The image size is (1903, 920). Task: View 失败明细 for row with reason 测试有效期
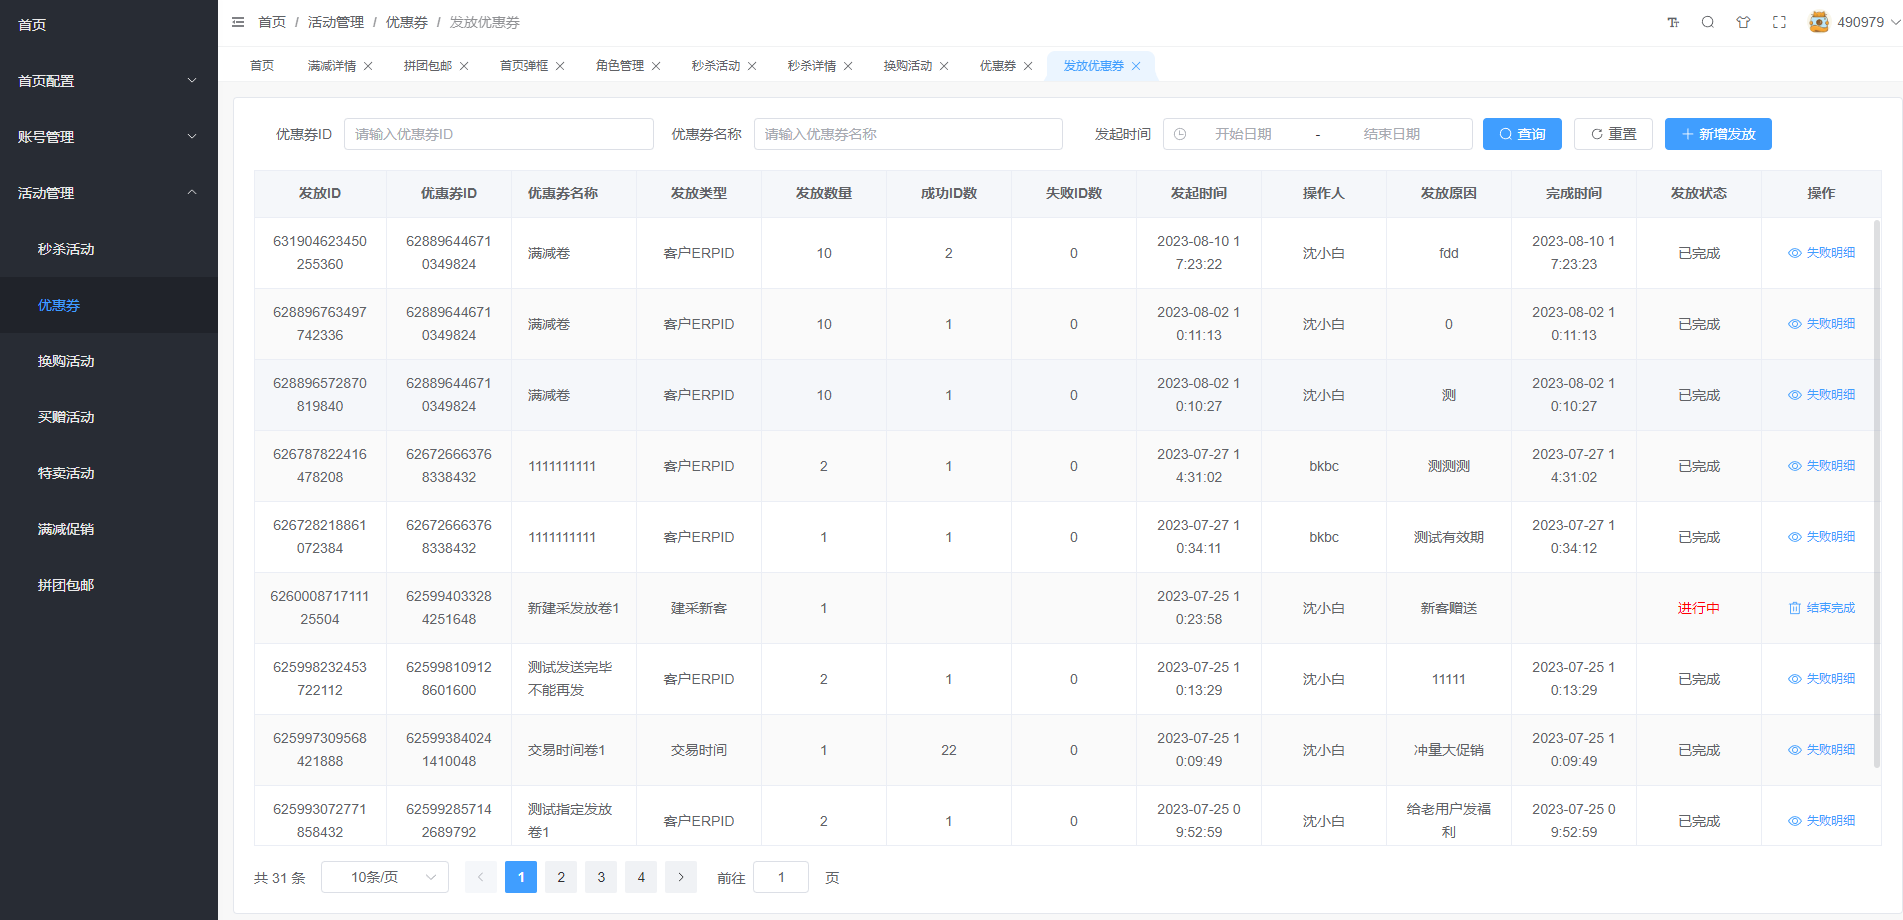click(1821, 537)
